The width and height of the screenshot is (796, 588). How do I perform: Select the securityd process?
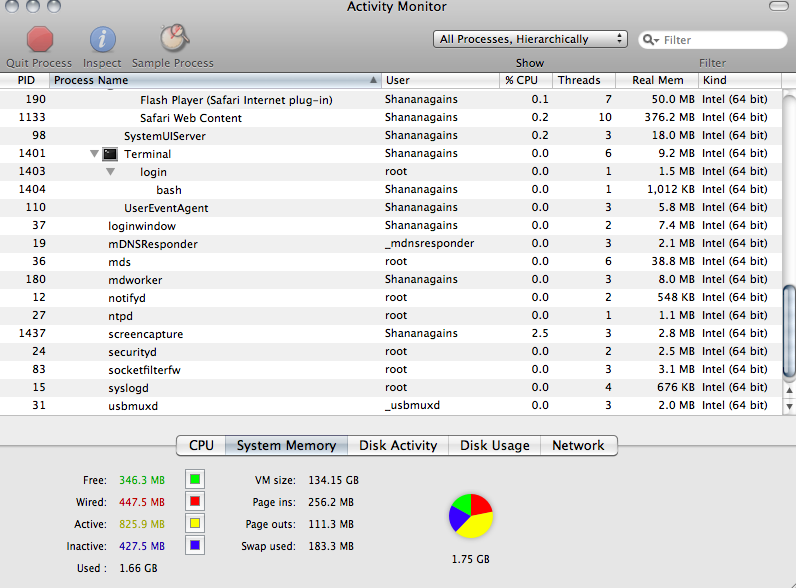(391, 351)
